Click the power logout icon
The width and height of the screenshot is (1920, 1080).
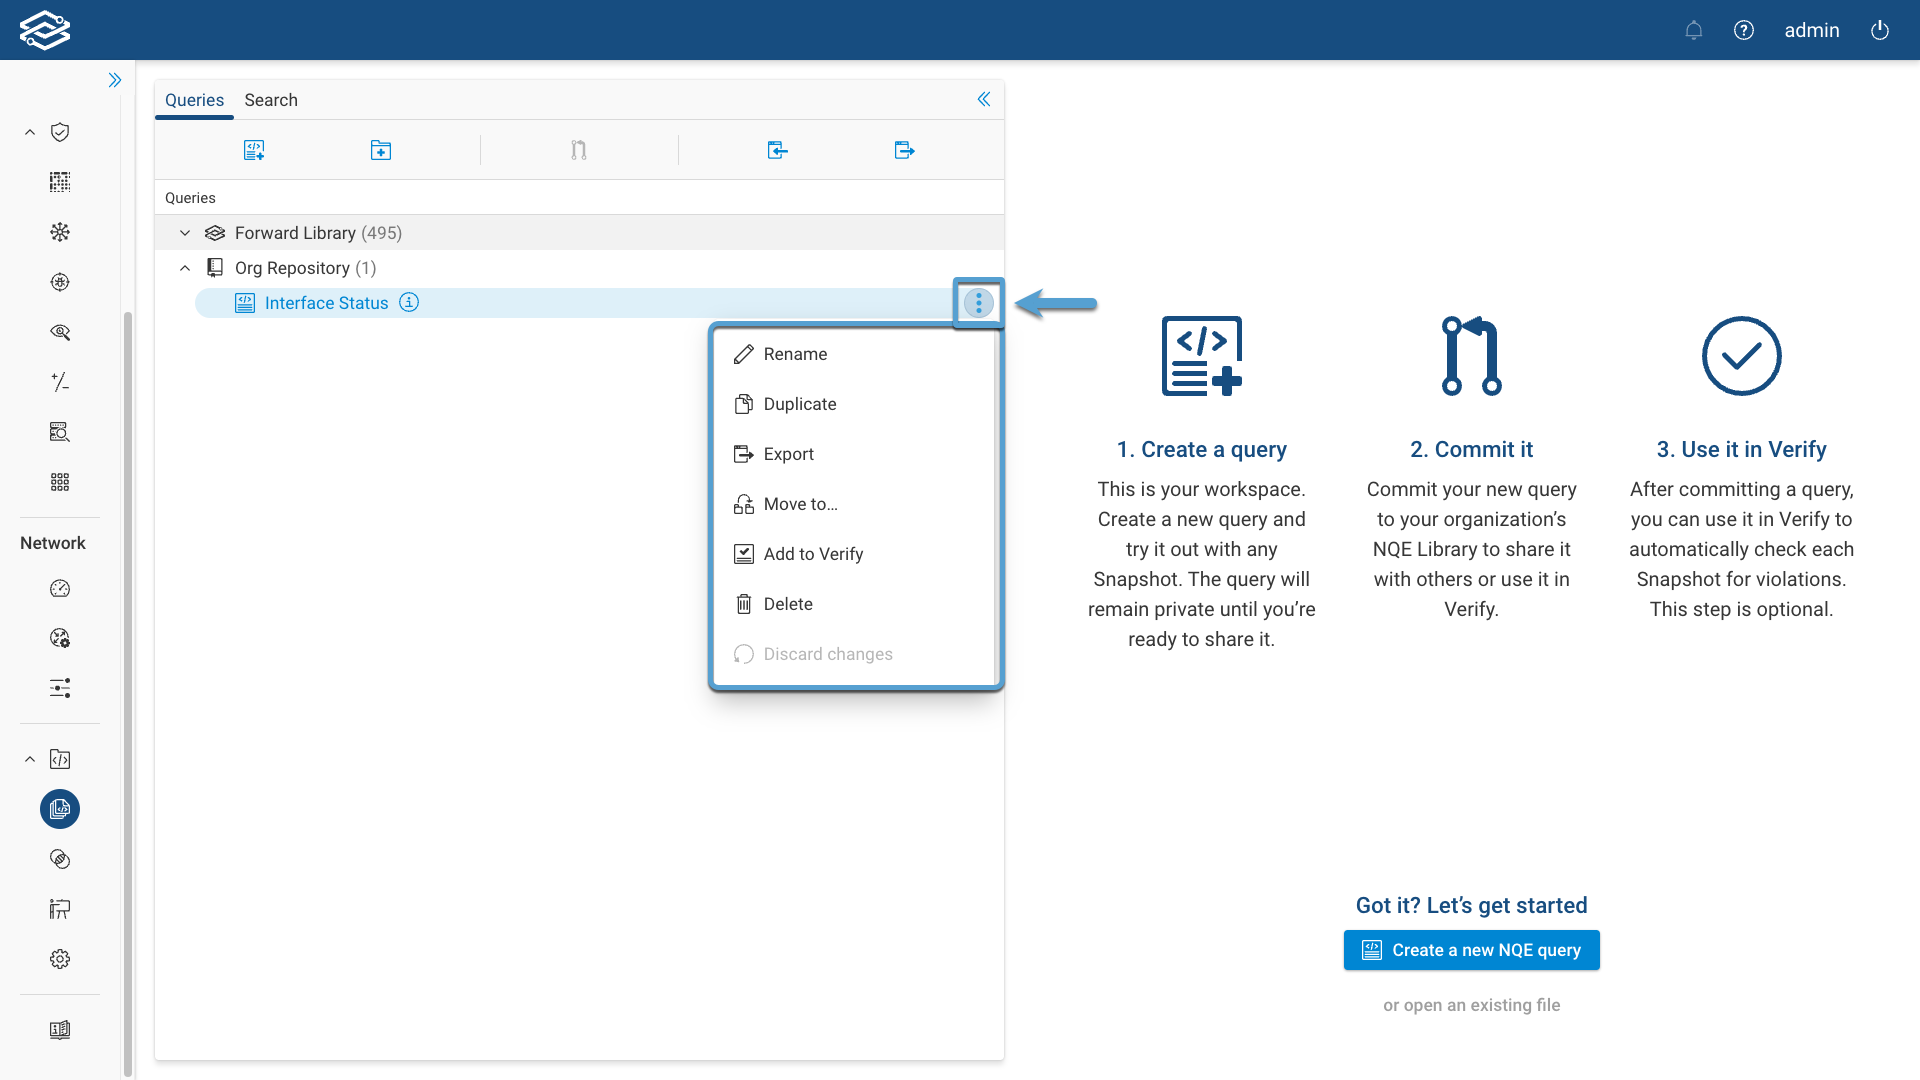(x=1880, y=30)
